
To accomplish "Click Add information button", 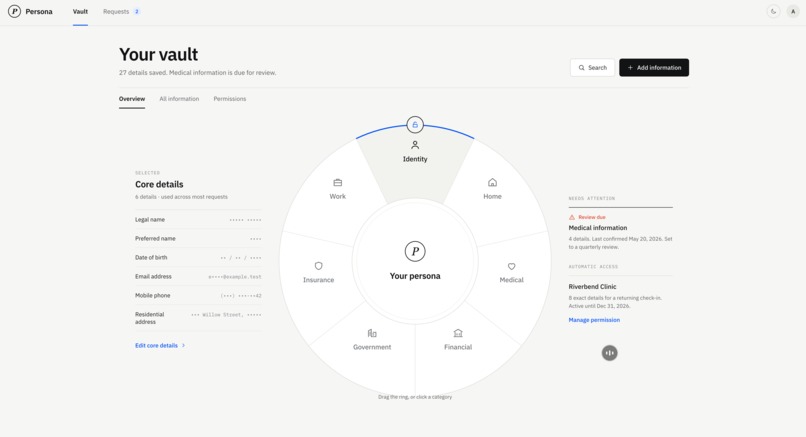I will (654, 67).
